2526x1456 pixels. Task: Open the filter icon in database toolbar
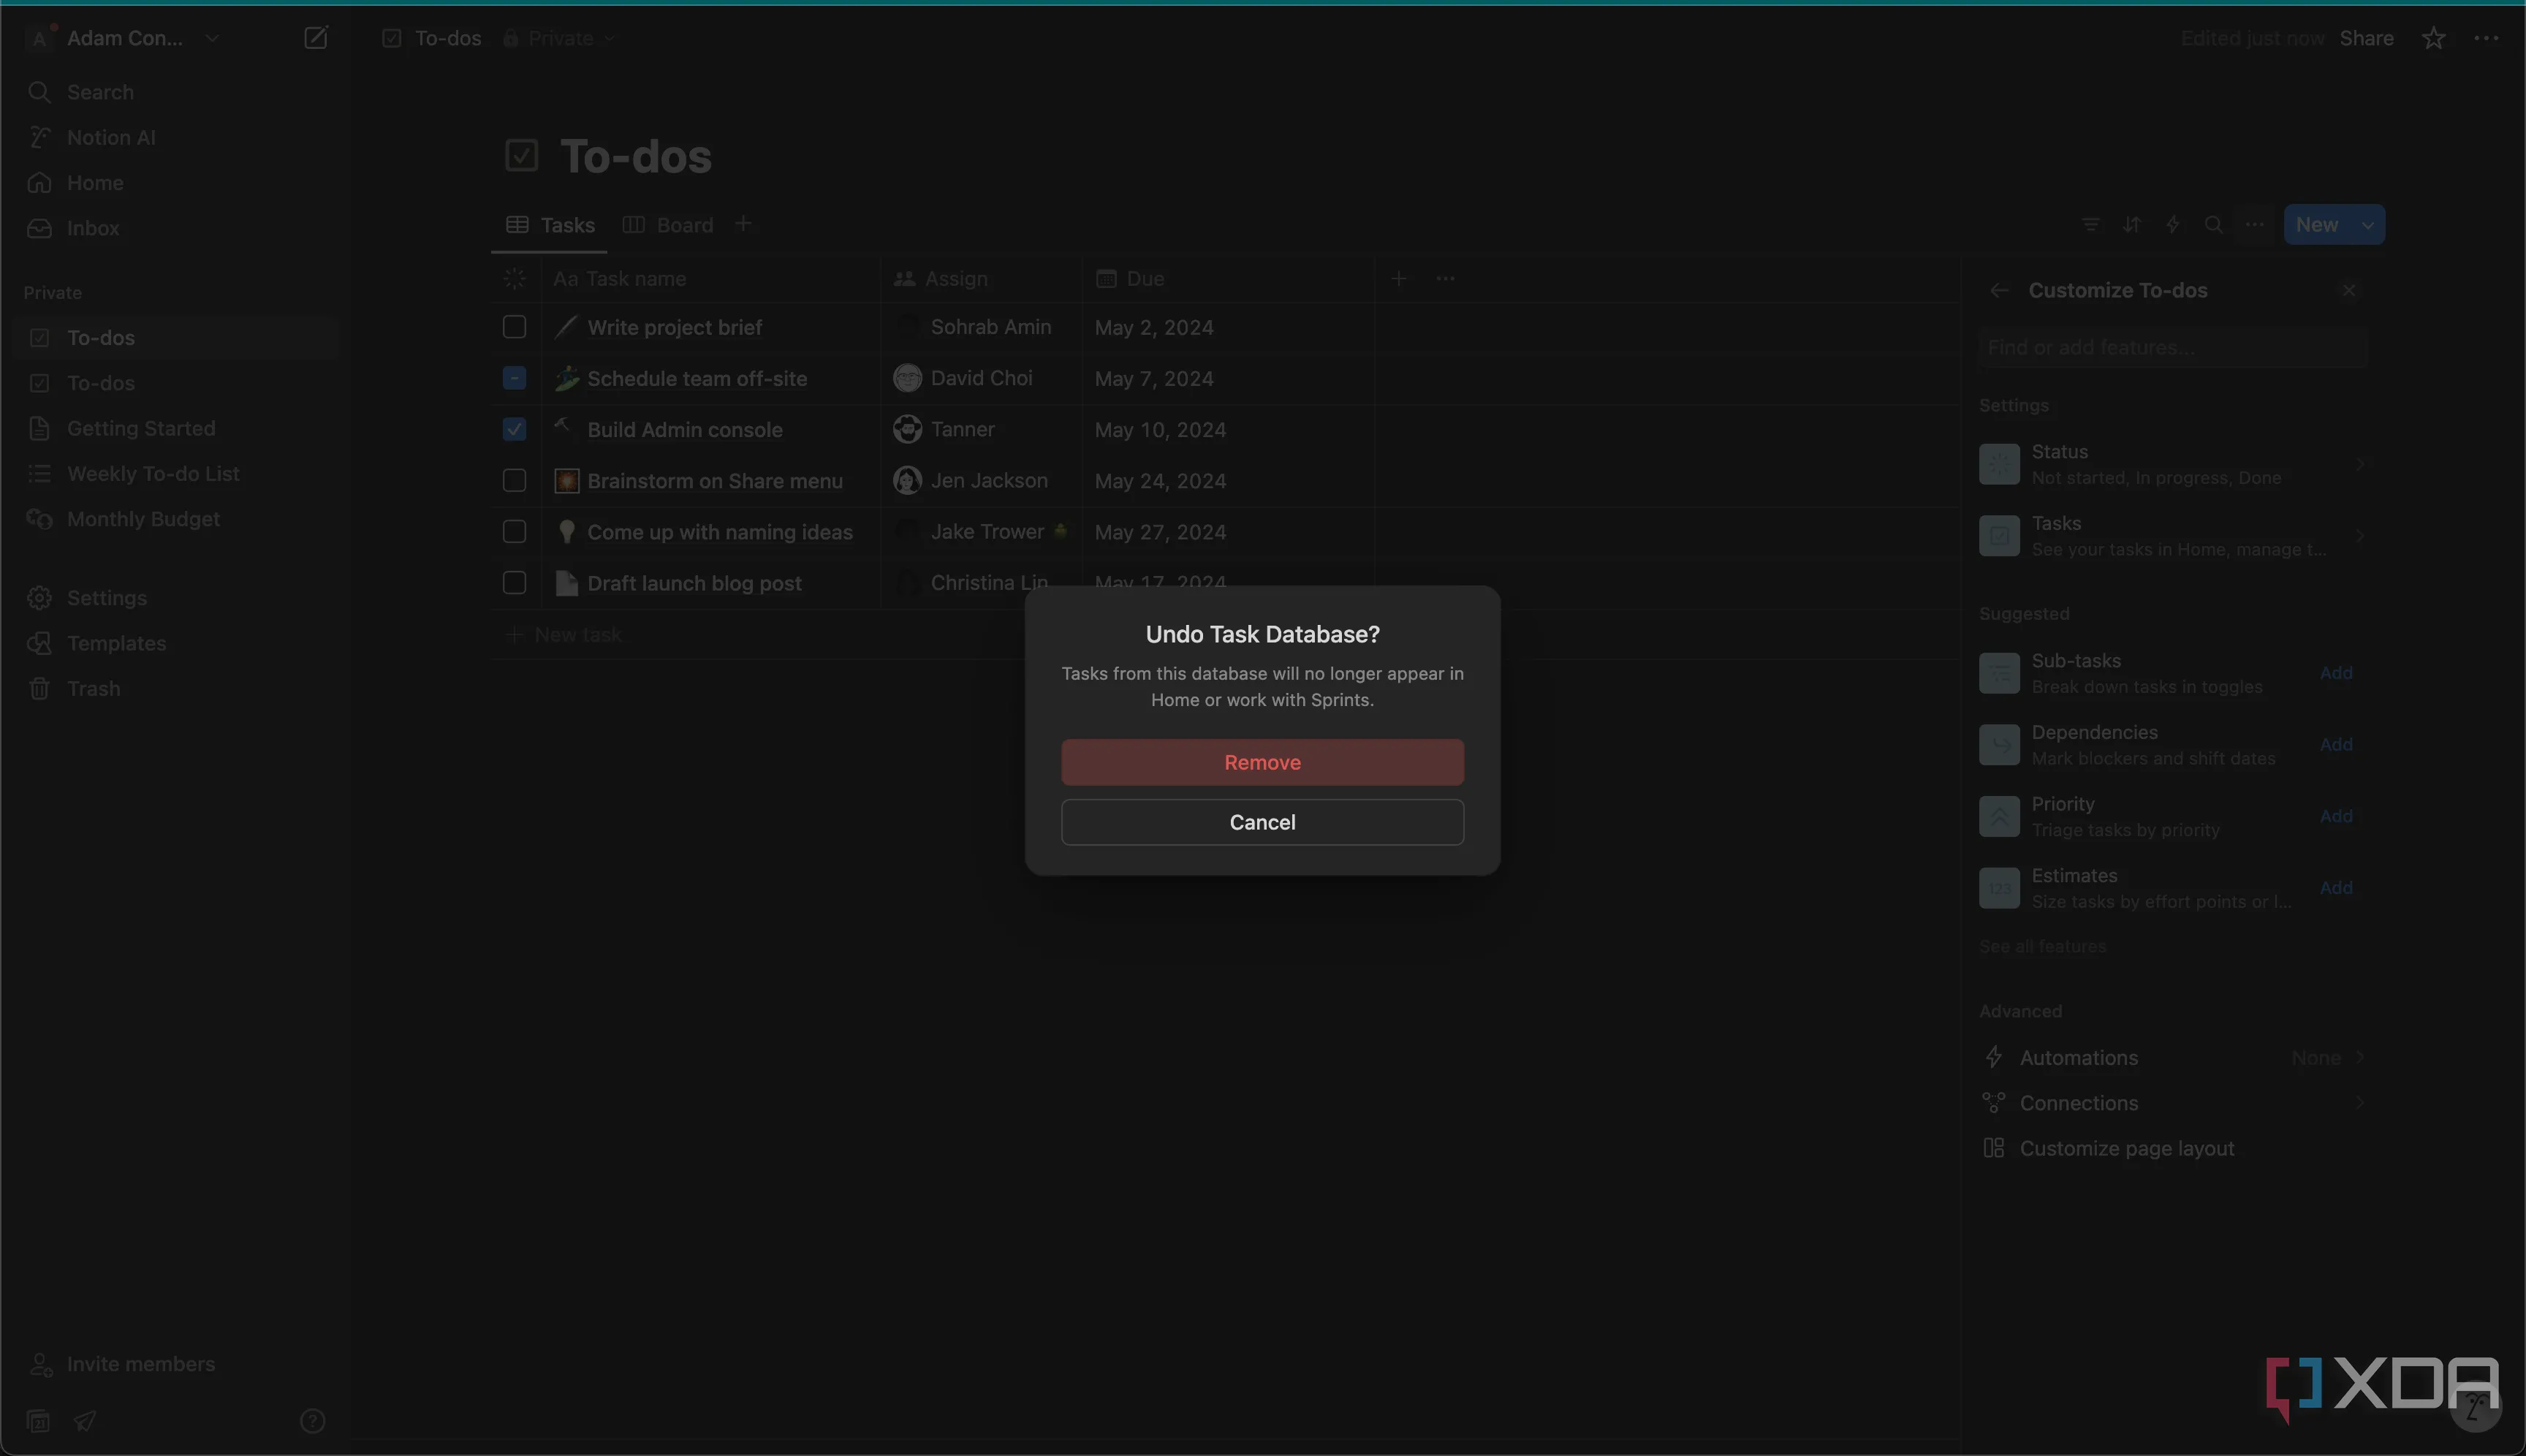2090,225
